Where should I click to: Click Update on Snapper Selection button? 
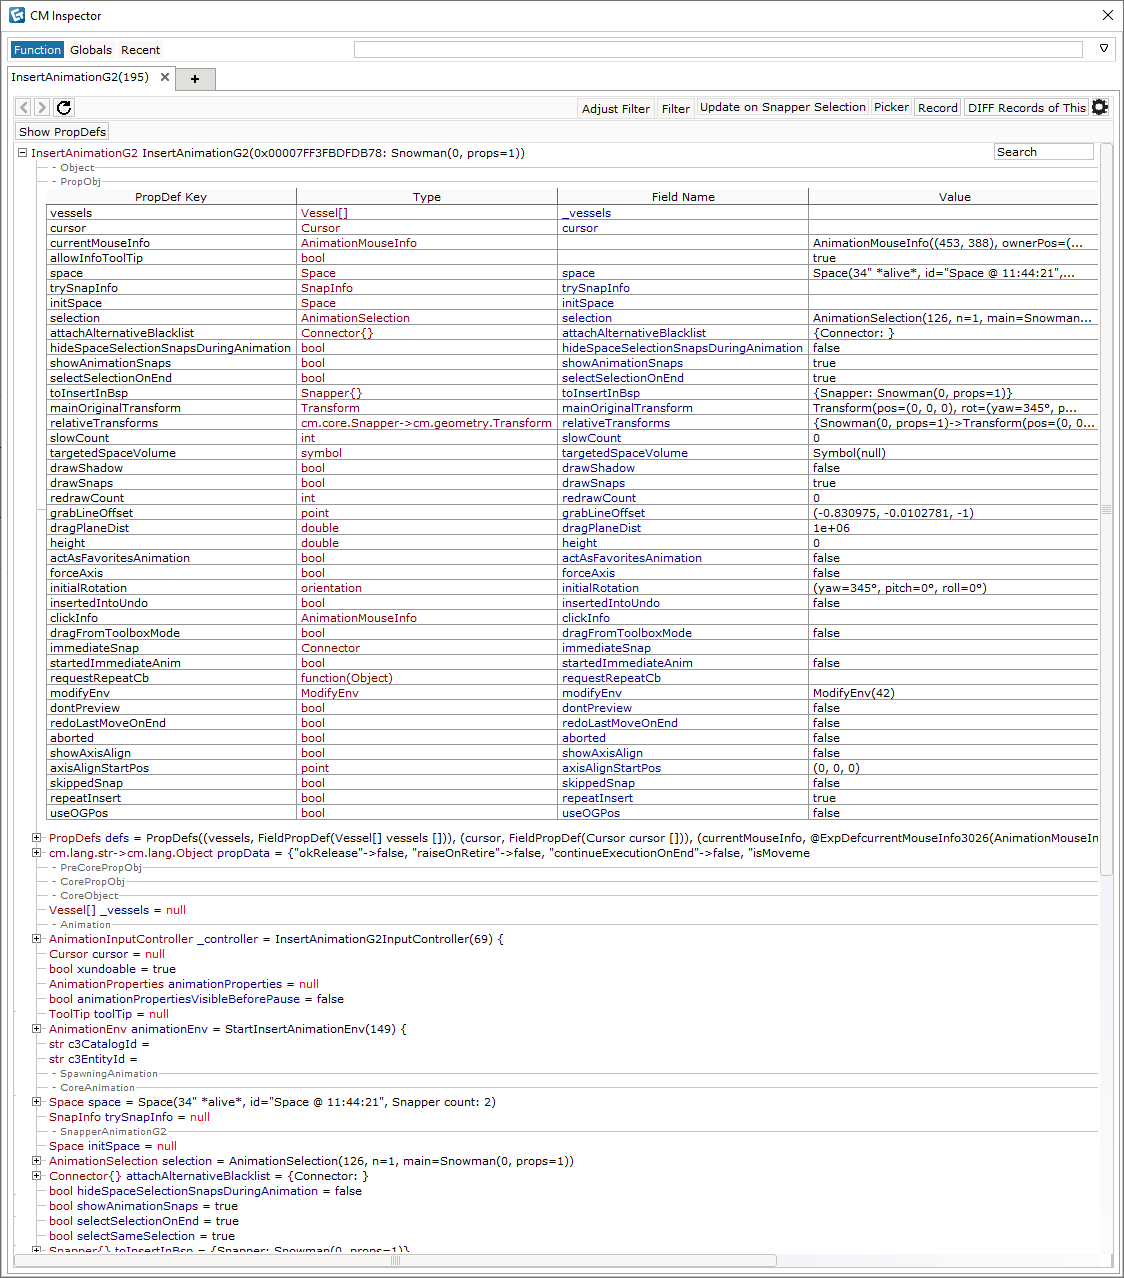coord(783,107)
